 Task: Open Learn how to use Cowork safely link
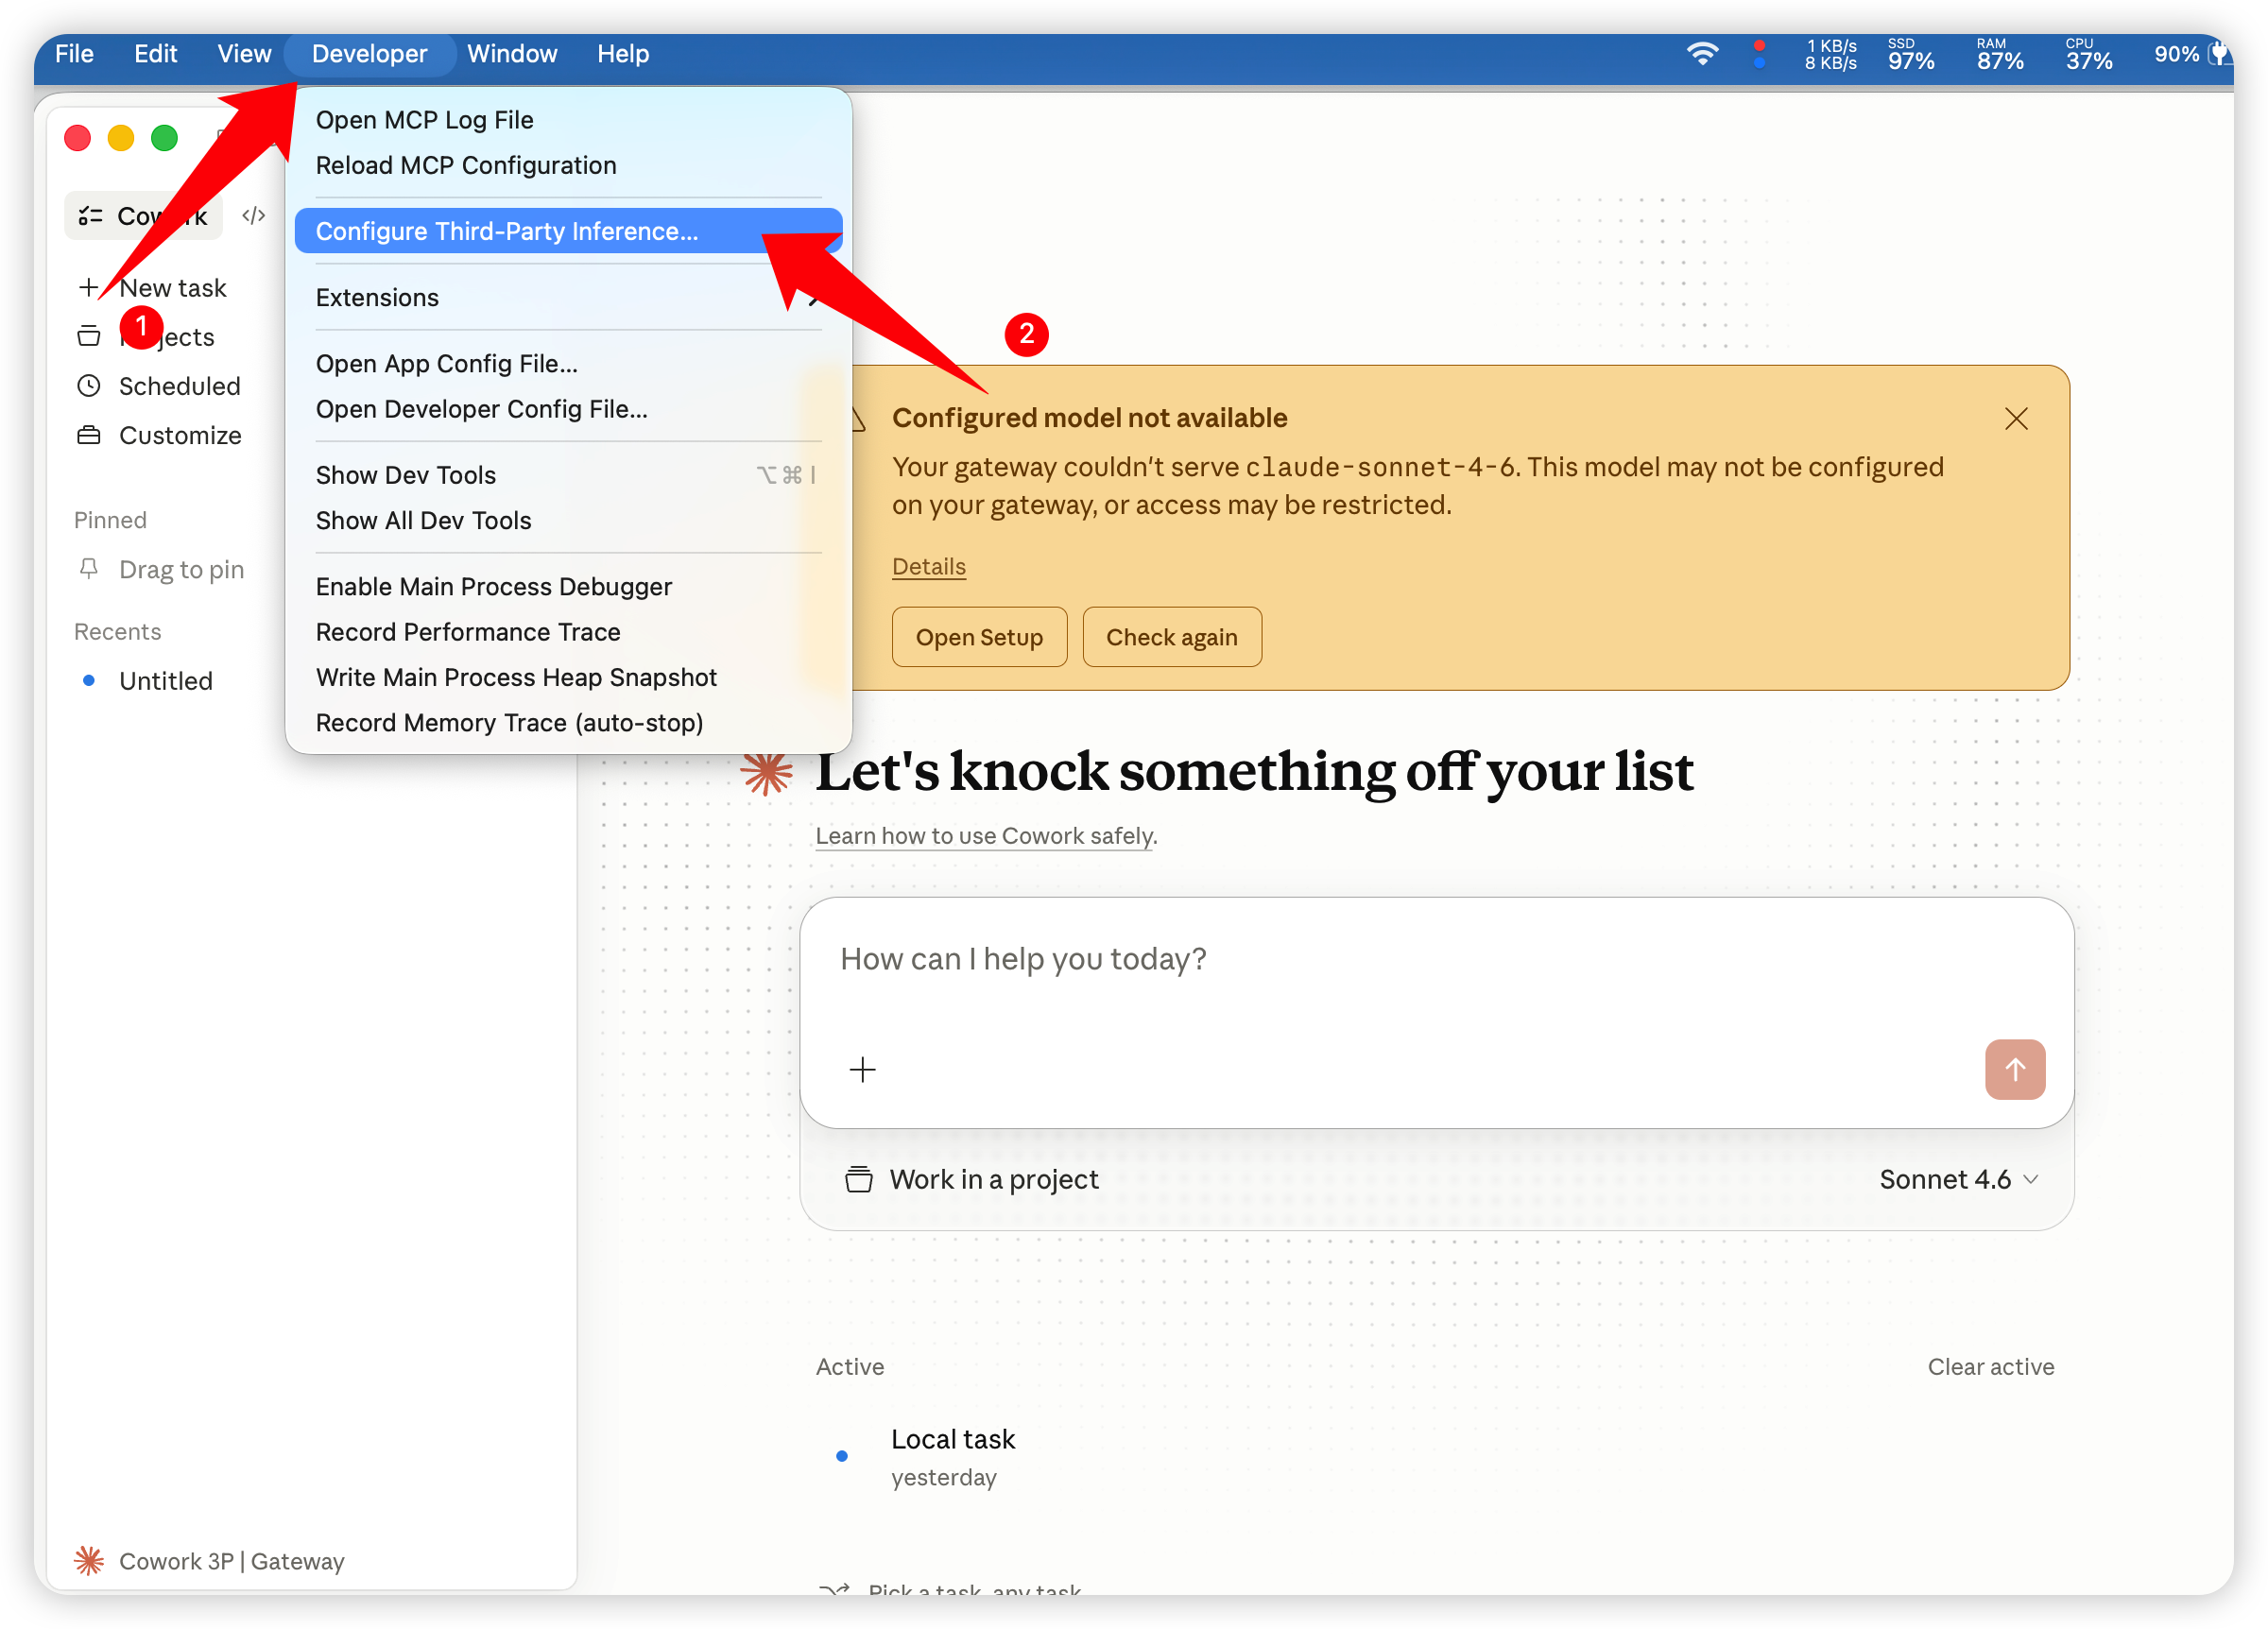coord(985,835)
